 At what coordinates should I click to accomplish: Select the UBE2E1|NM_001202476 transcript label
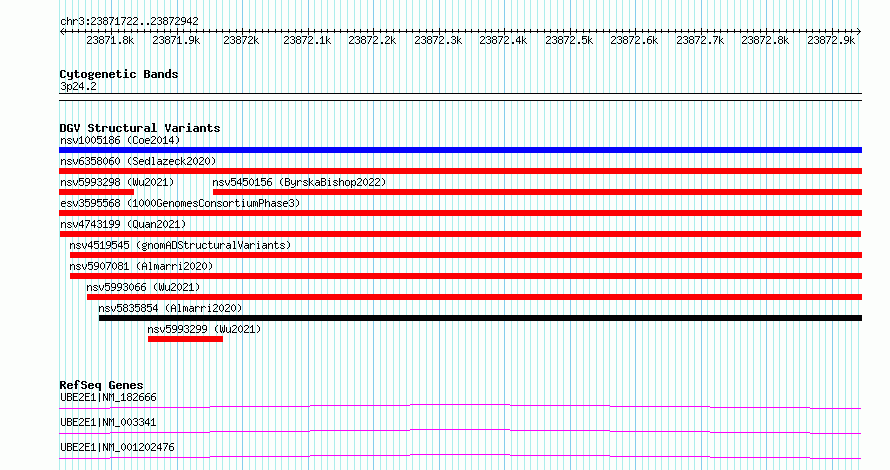117,447
